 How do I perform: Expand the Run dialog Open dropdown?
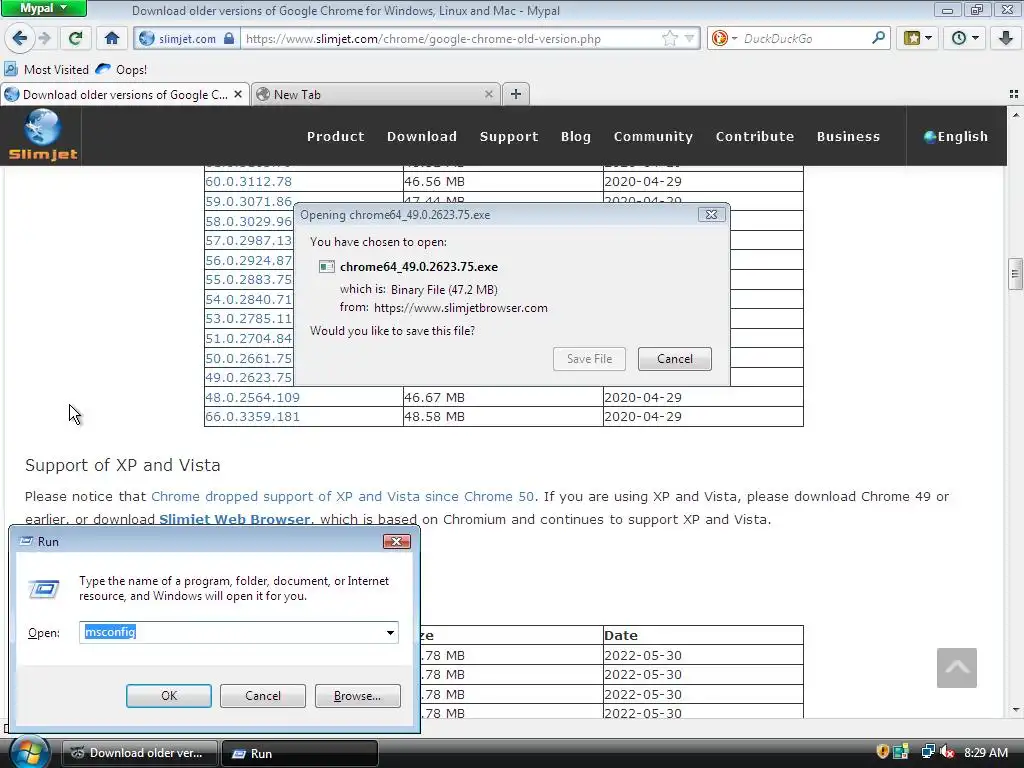click(390, 632)
